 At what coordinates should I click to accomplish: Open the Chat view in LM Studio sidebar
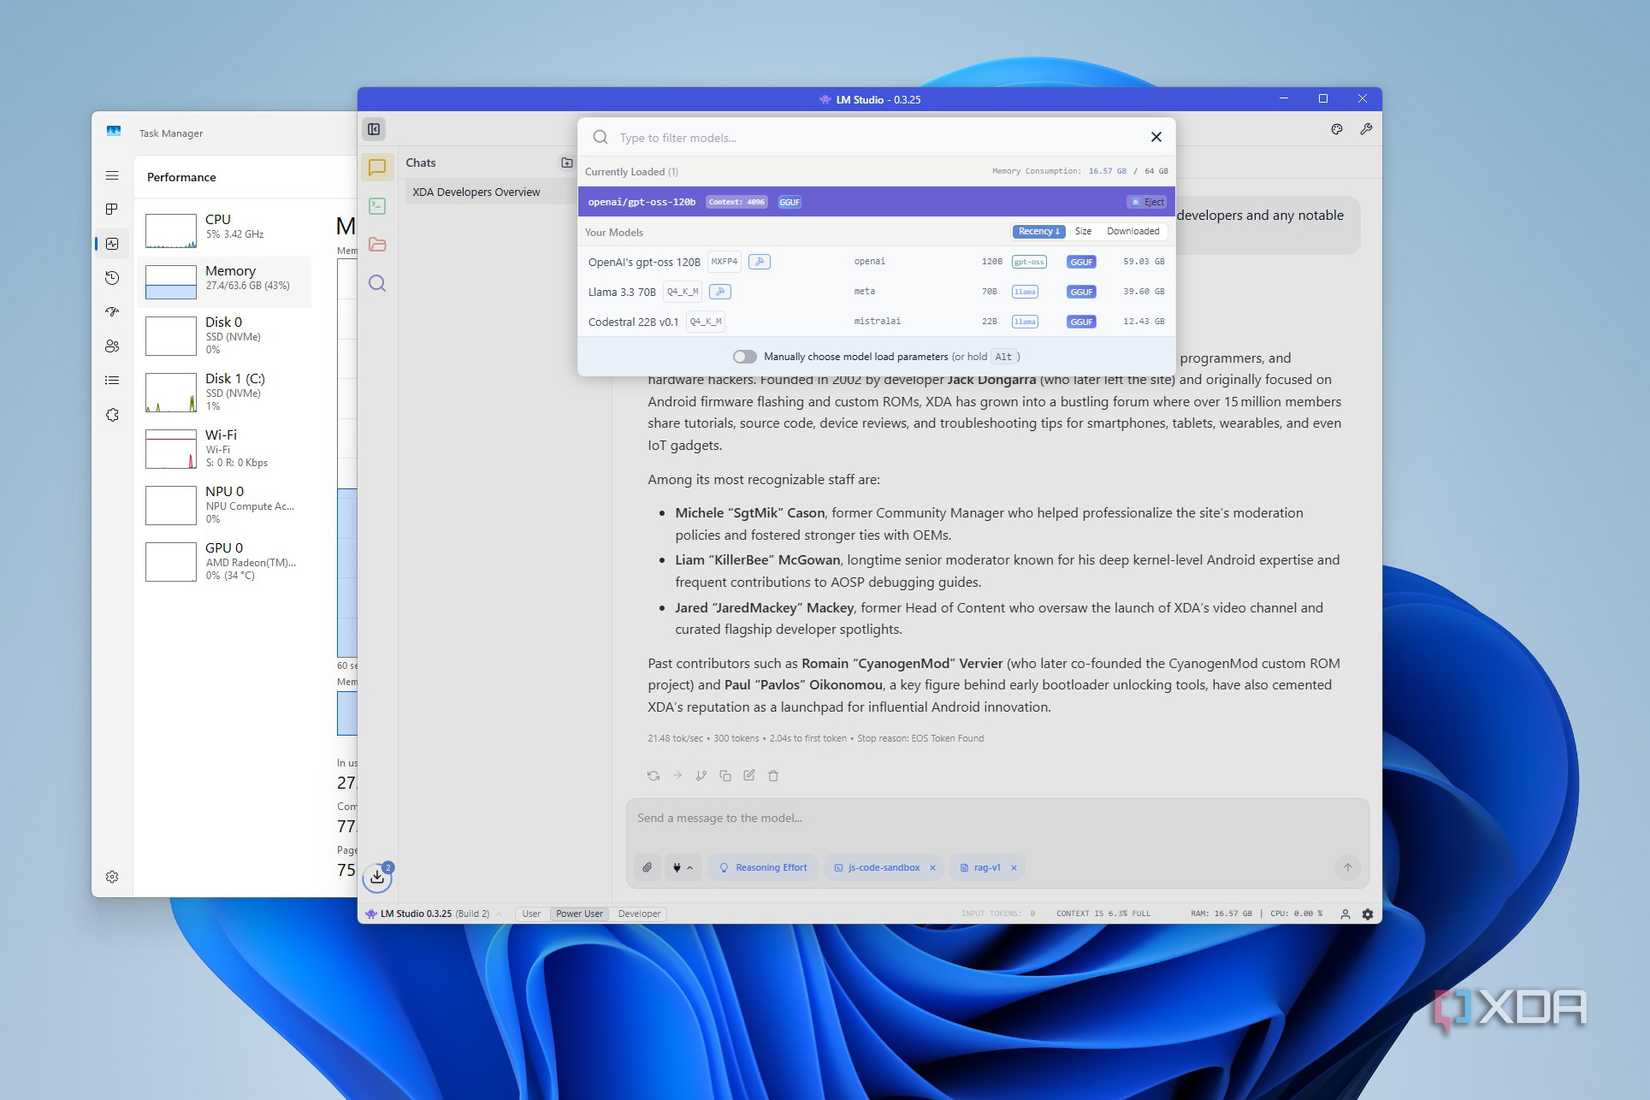377,167
